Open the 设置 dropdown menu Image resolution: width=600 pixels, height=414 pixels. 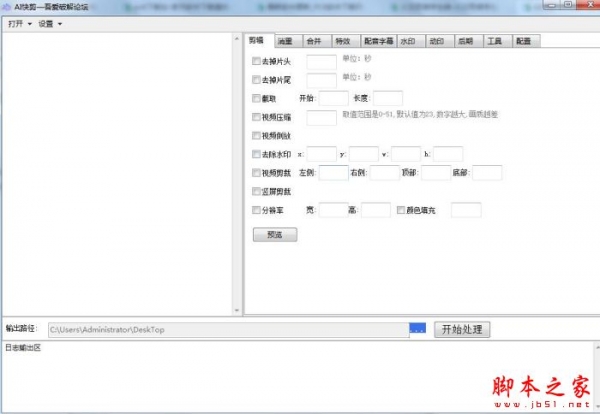(x=50, y=24)
